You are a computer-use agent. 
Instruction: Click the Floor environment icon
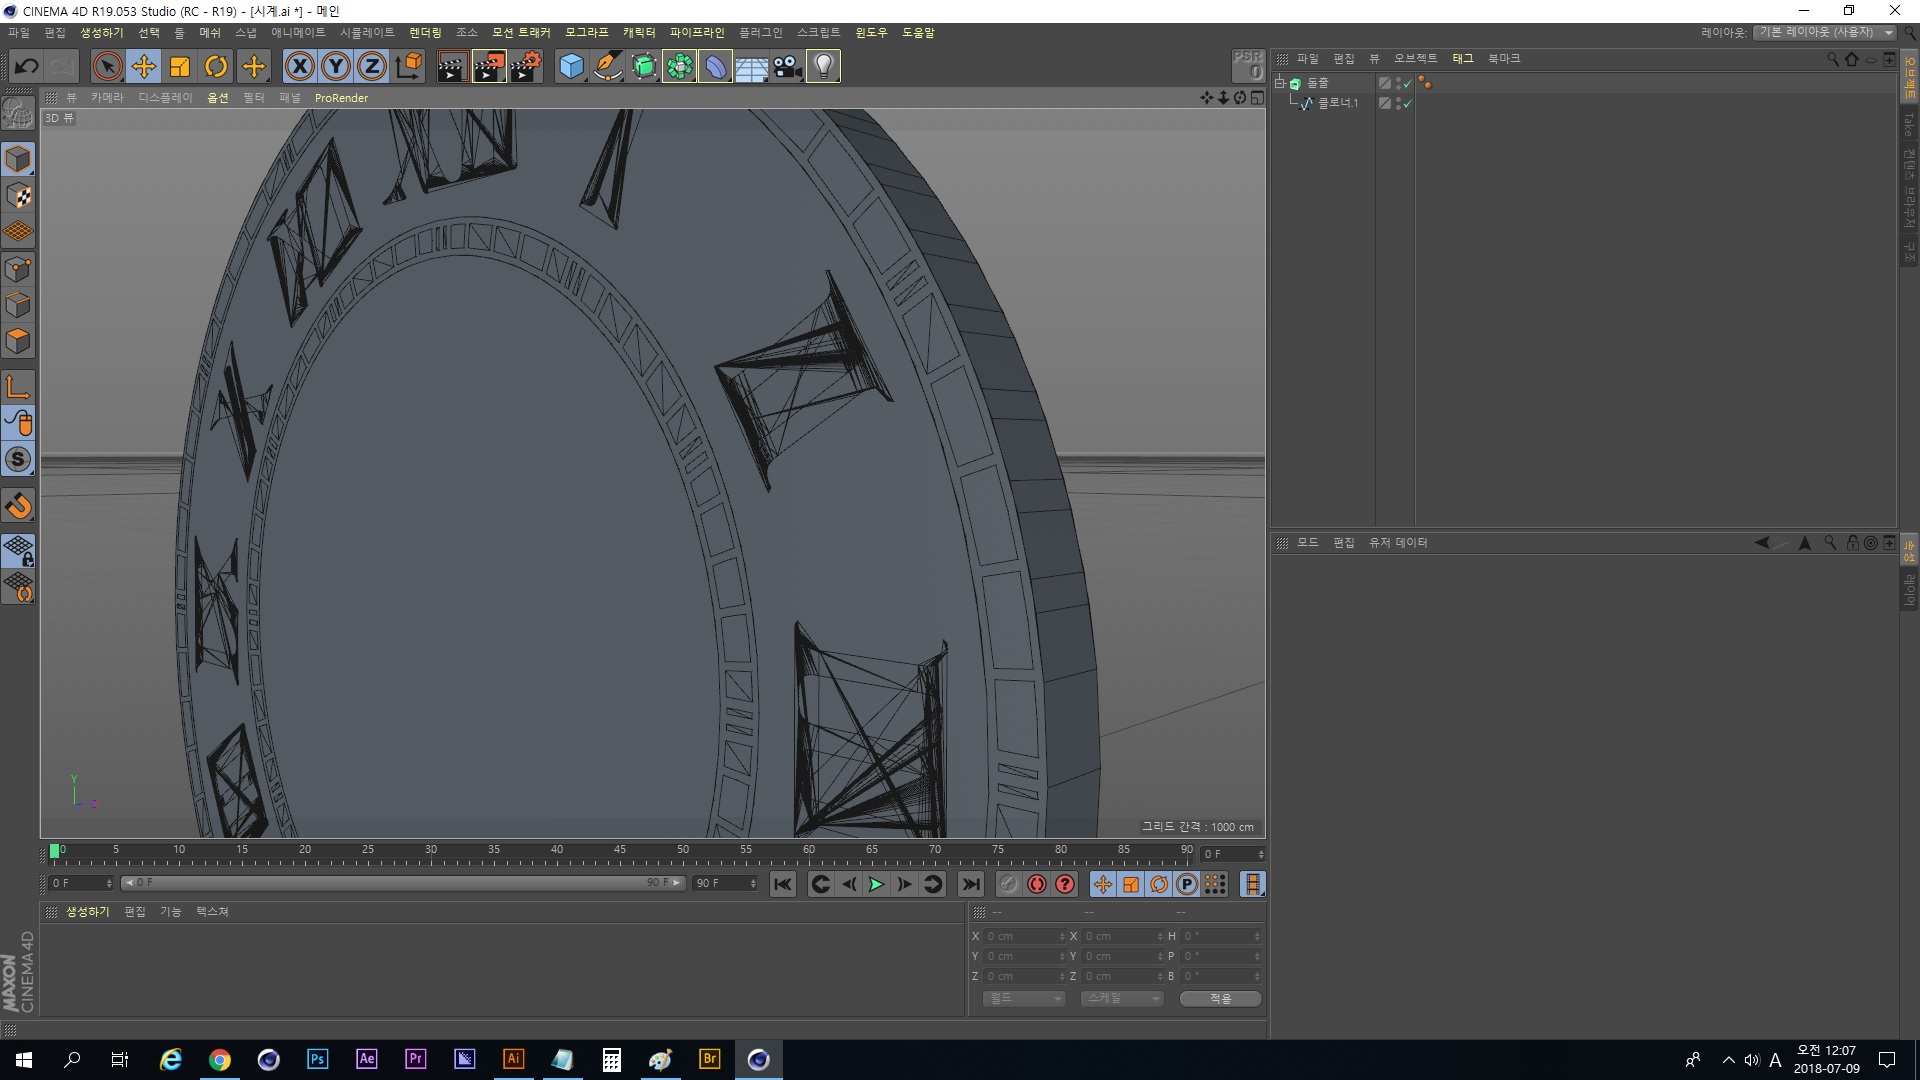coord(751,67)
